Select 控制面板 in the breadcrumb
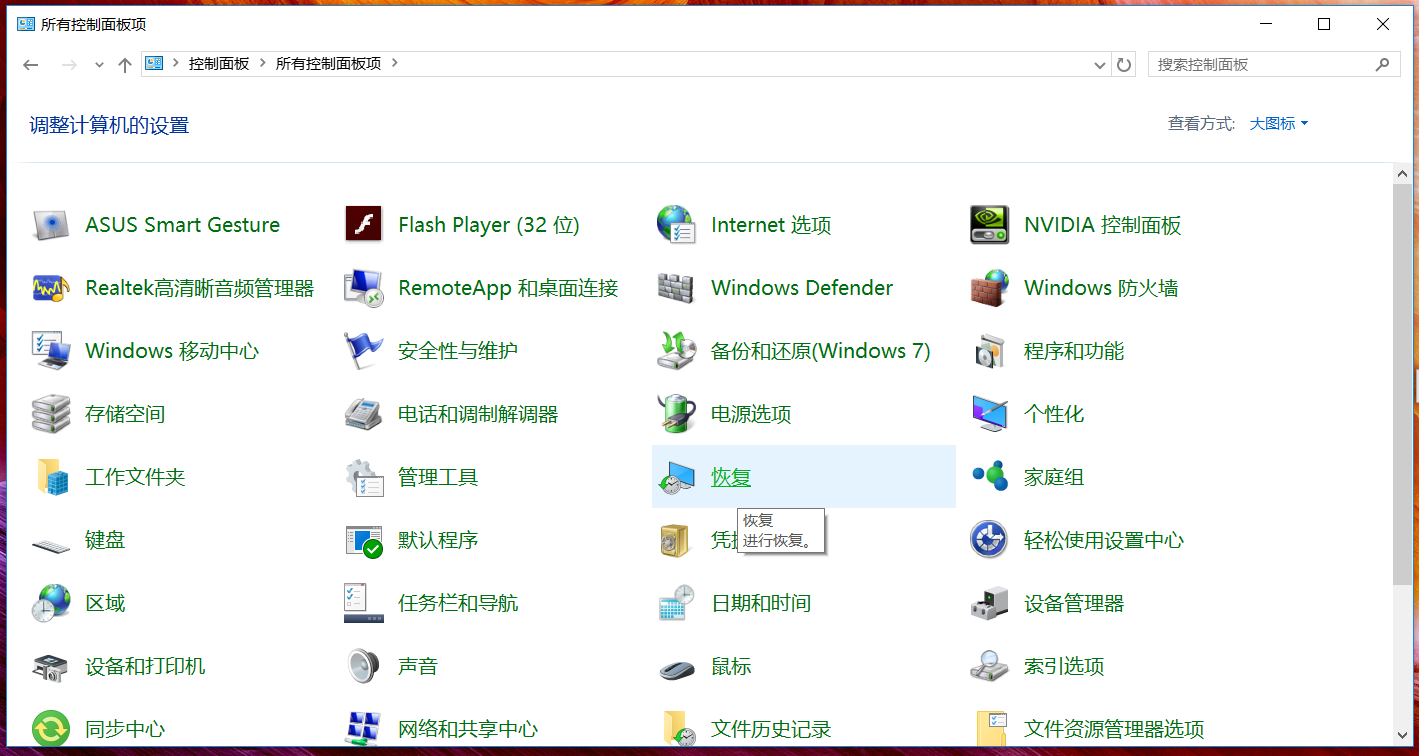This screenshot has width=1419, height=756. 219,63
